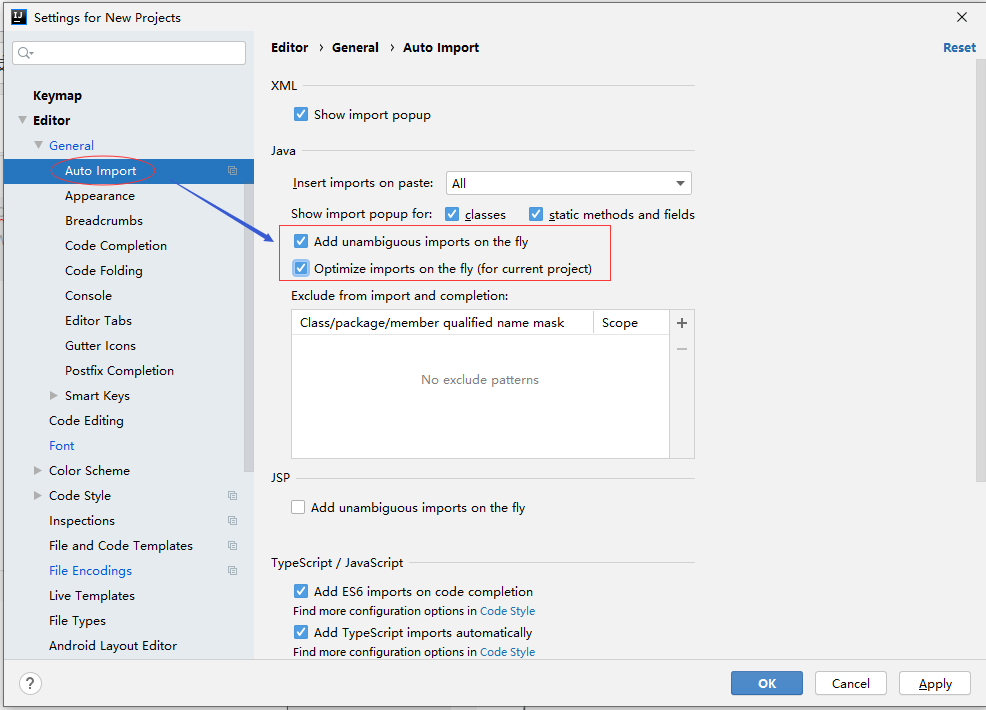
Task: Enable JSP Add unambiguous imports checkbox
Action: coord(298,508)
